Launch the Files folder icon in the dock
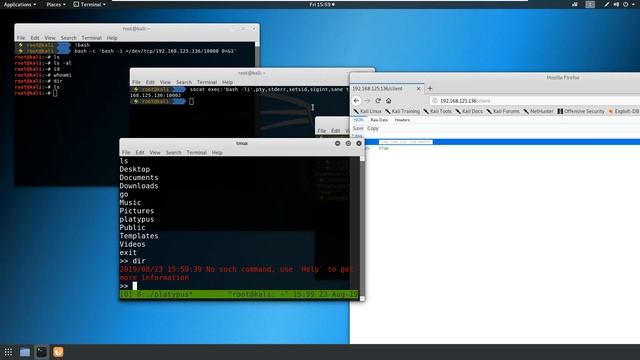This screenshot has width=640, height=360. coord(25,352)
